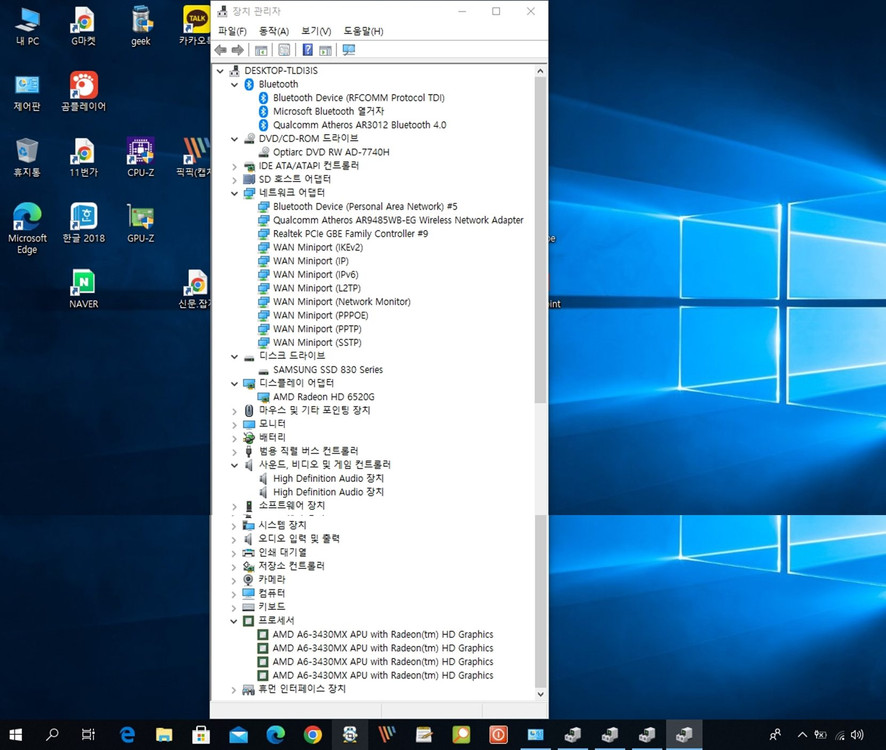This screenshot has height=750, width=886.
Task: Select the AMD Radeon HD 6520G display adapter
Action: click(323, 396)
